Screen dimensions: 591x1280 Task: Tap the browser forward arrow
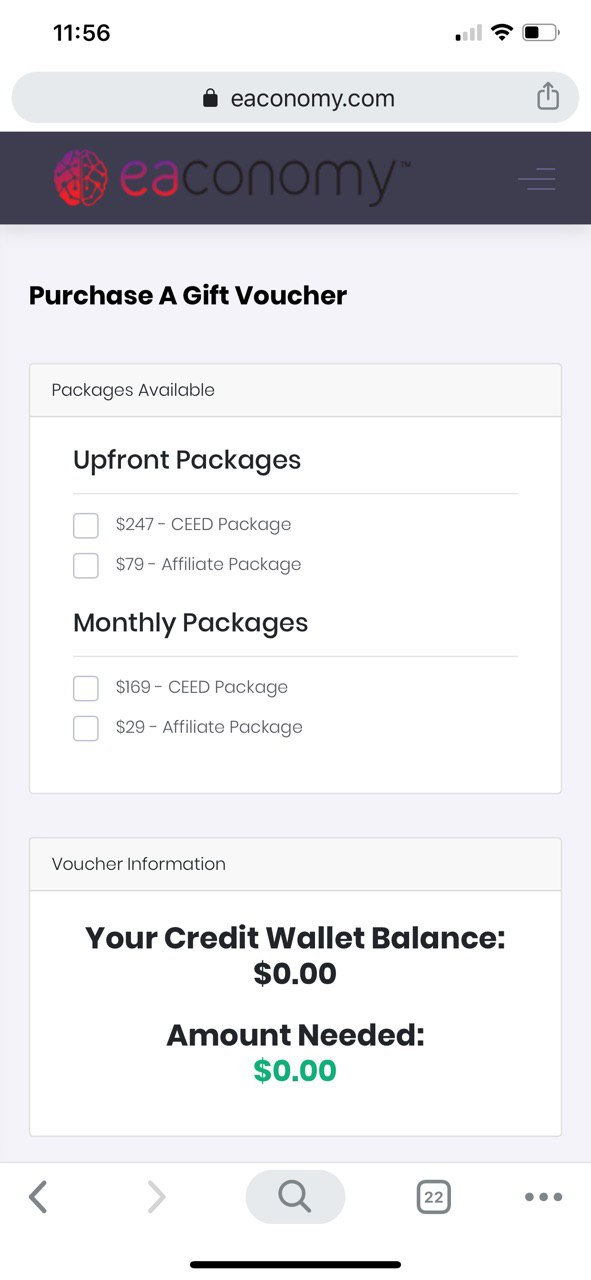point(156,1196)
